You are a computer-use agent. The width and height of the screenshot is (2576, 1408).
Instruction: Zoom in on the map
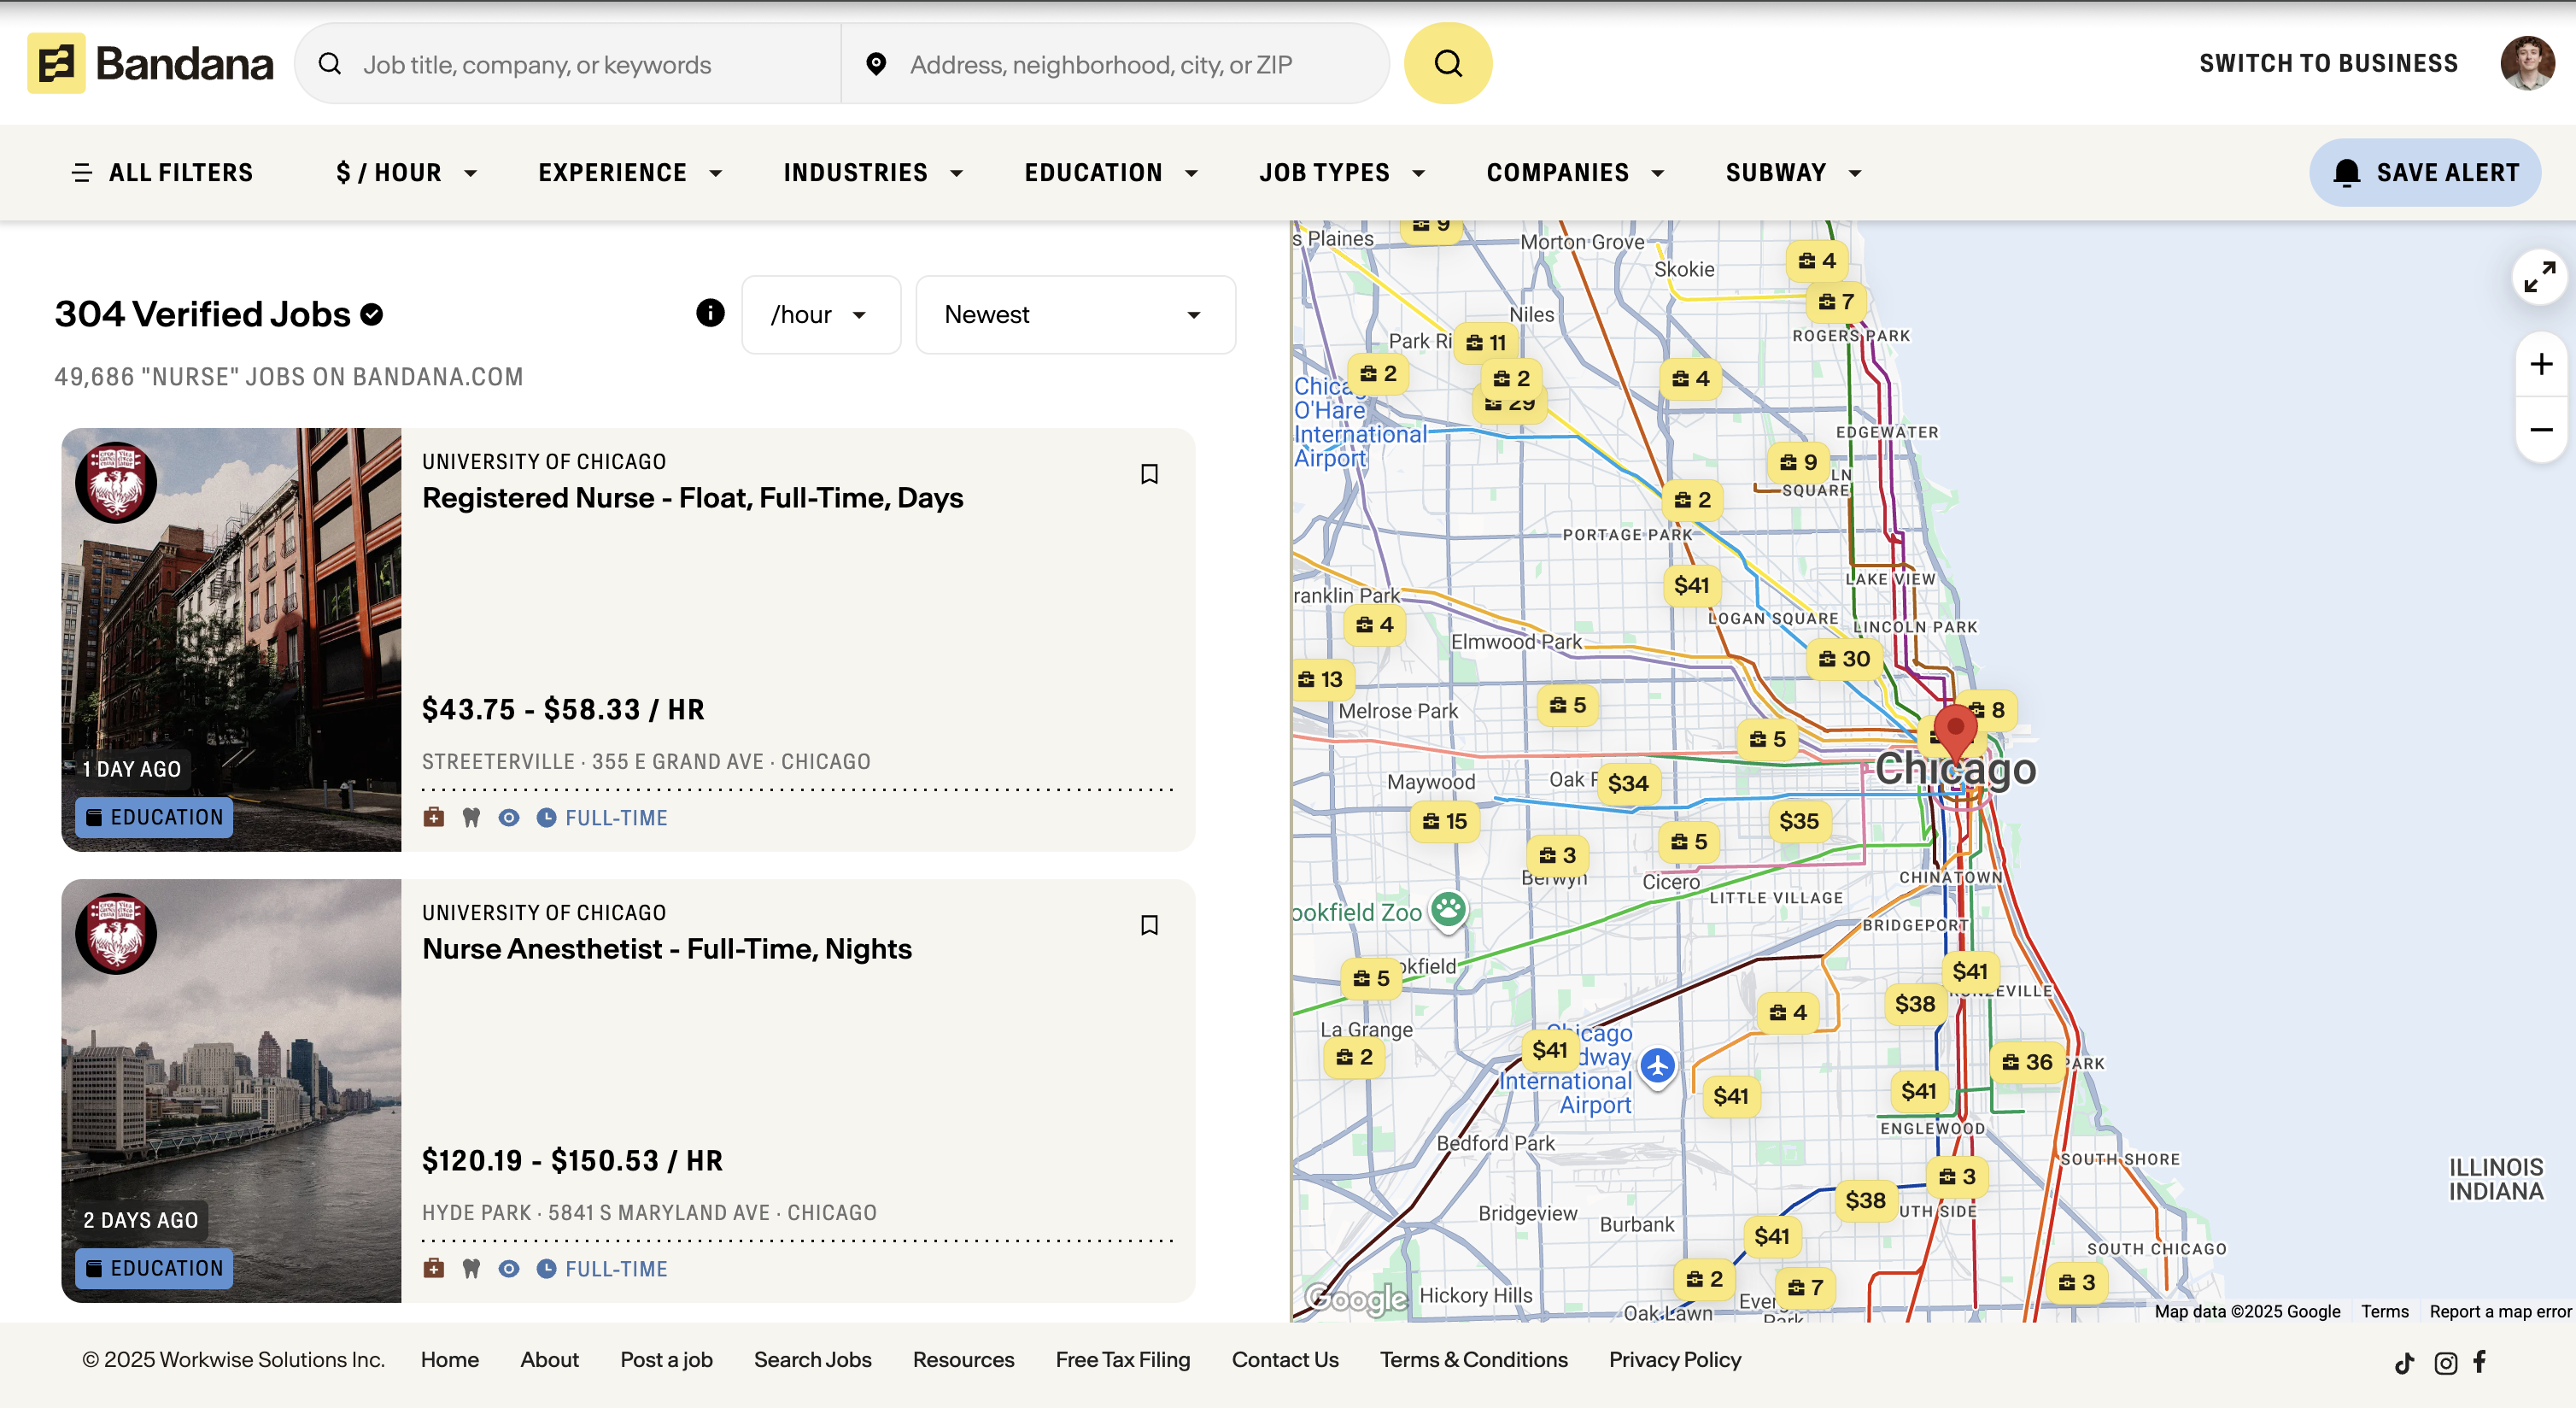[x=2540, y=364]
